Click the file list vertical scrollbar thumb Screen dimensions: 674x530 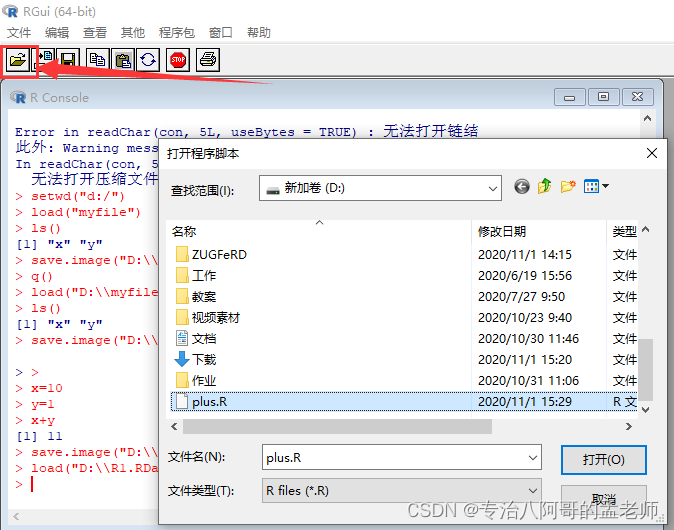pos(645,370)
